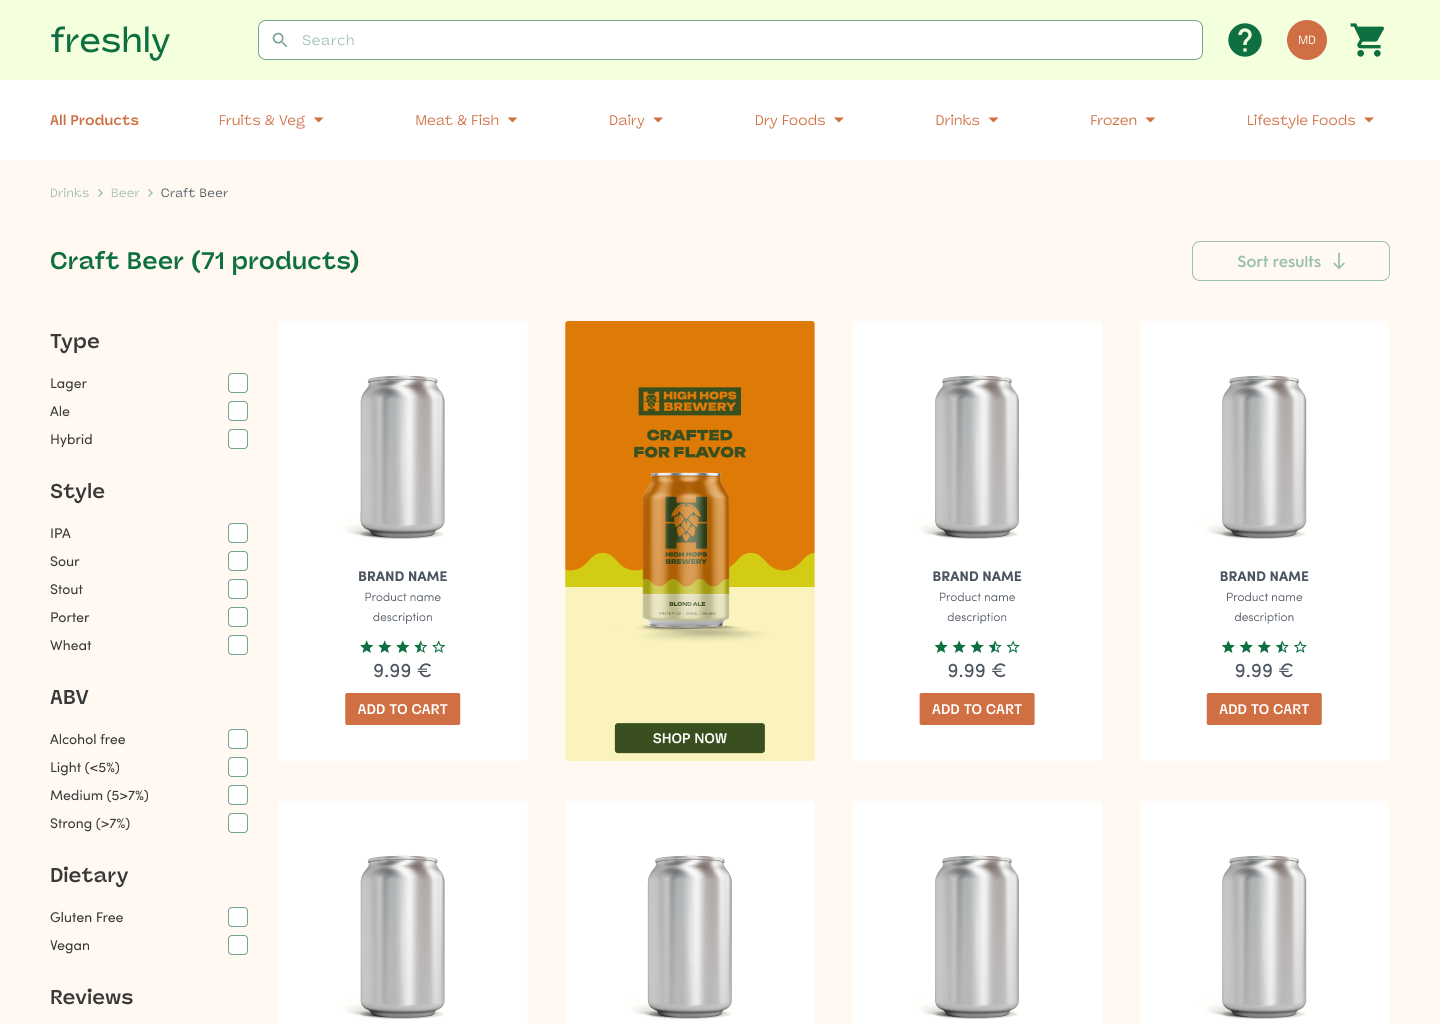Image resolution: width=1440 pixels, height=1024 pixels.
Task: Enable the IPA style checkbox
Action: click(238, 533)
